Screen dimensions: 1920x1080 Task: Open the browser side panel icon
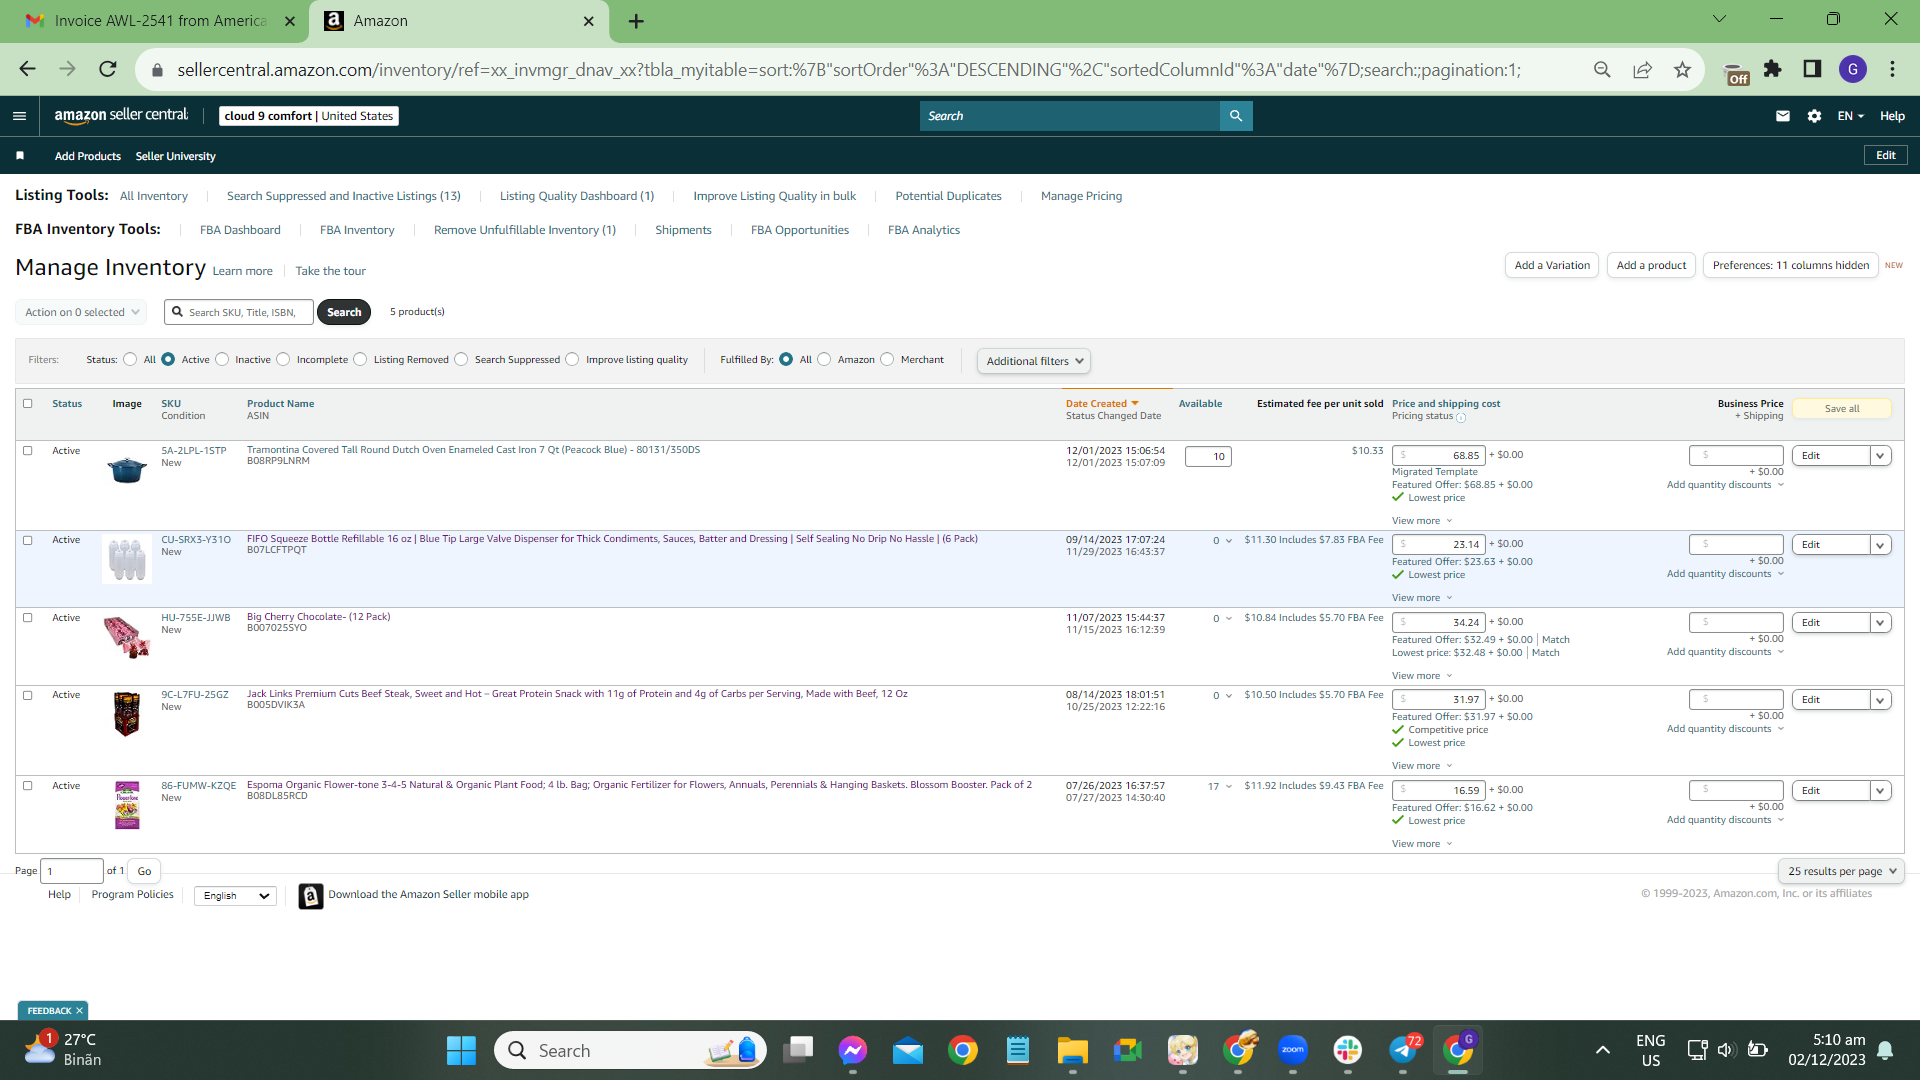(1812, 69)
